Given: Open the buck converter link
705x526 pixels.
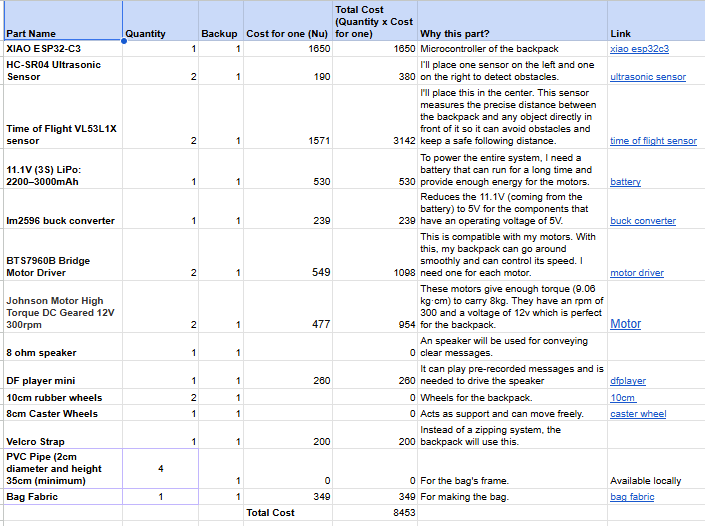Looking at the screenshot, I should [643, 221].
